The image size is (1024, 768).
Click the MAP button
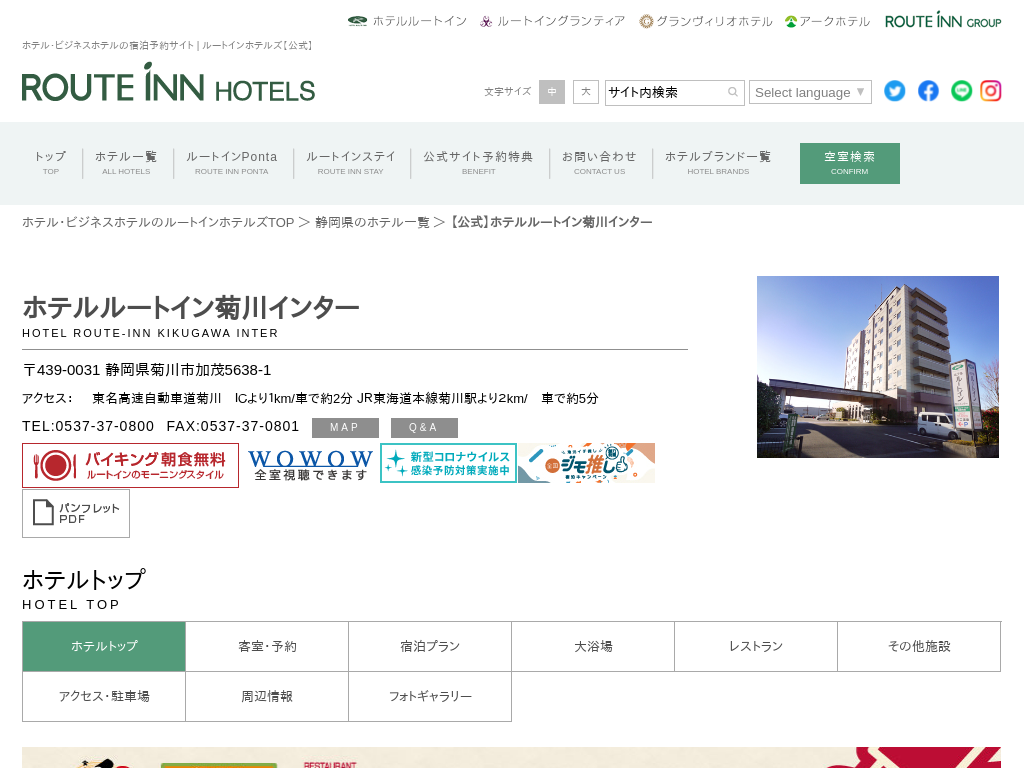(345, 428)
